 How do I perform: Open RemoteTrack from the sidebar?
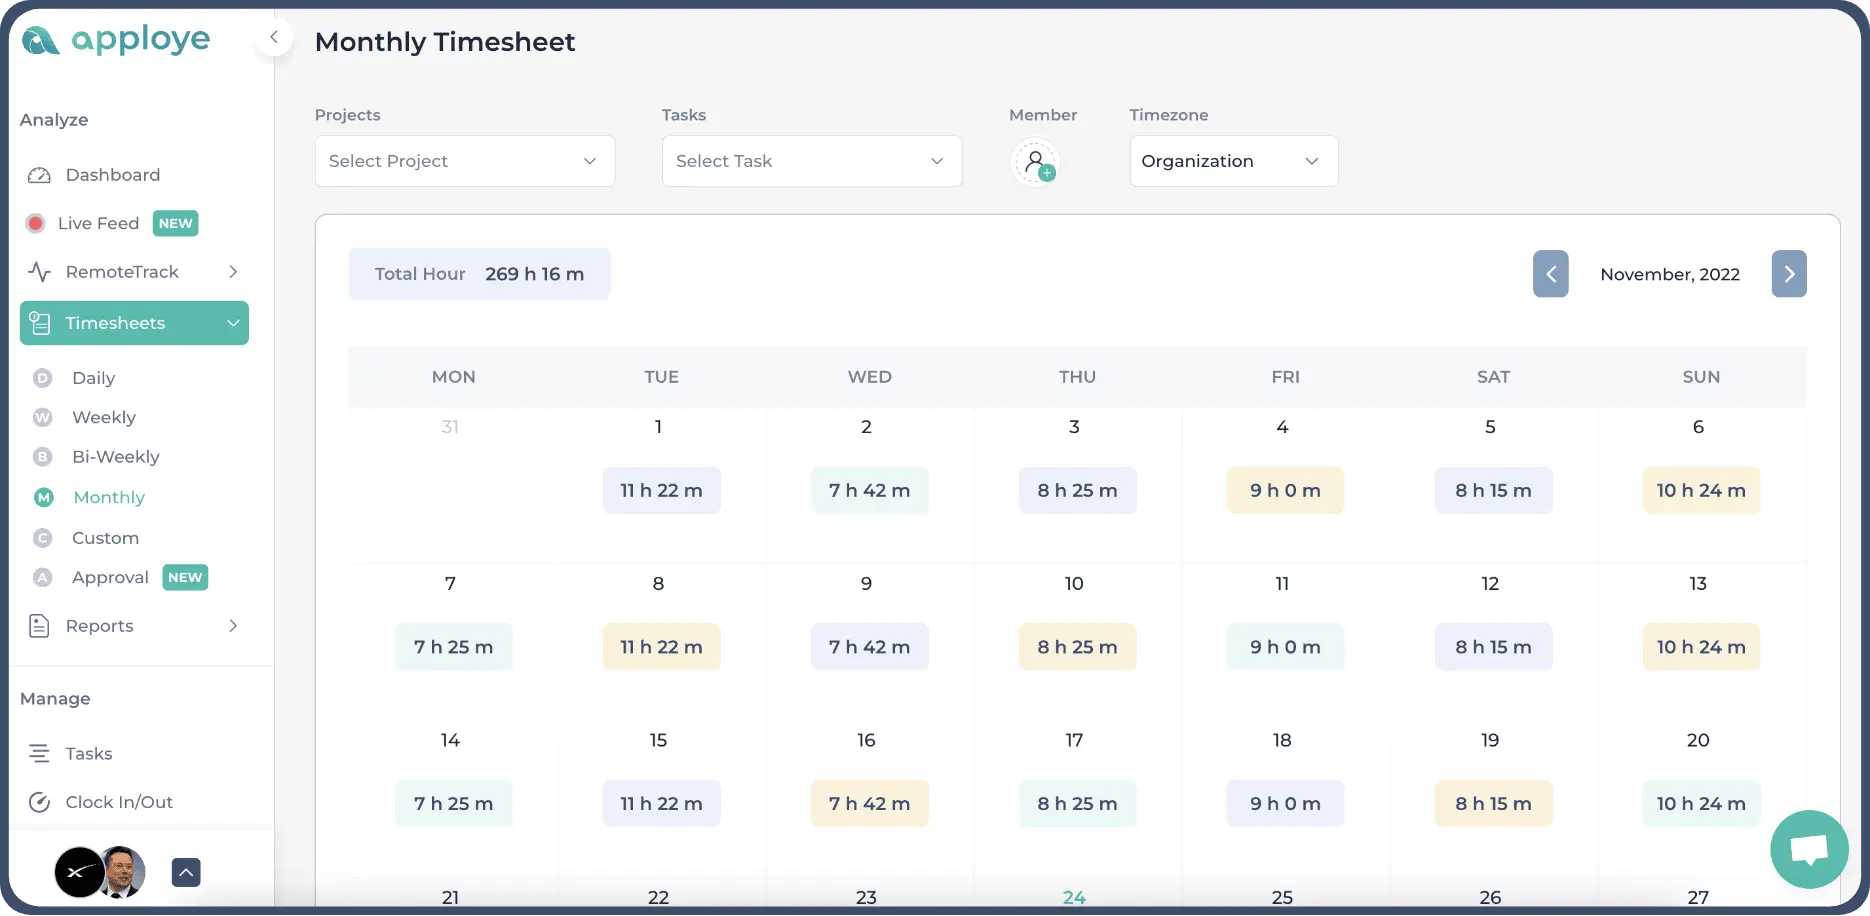coord(120,271)
